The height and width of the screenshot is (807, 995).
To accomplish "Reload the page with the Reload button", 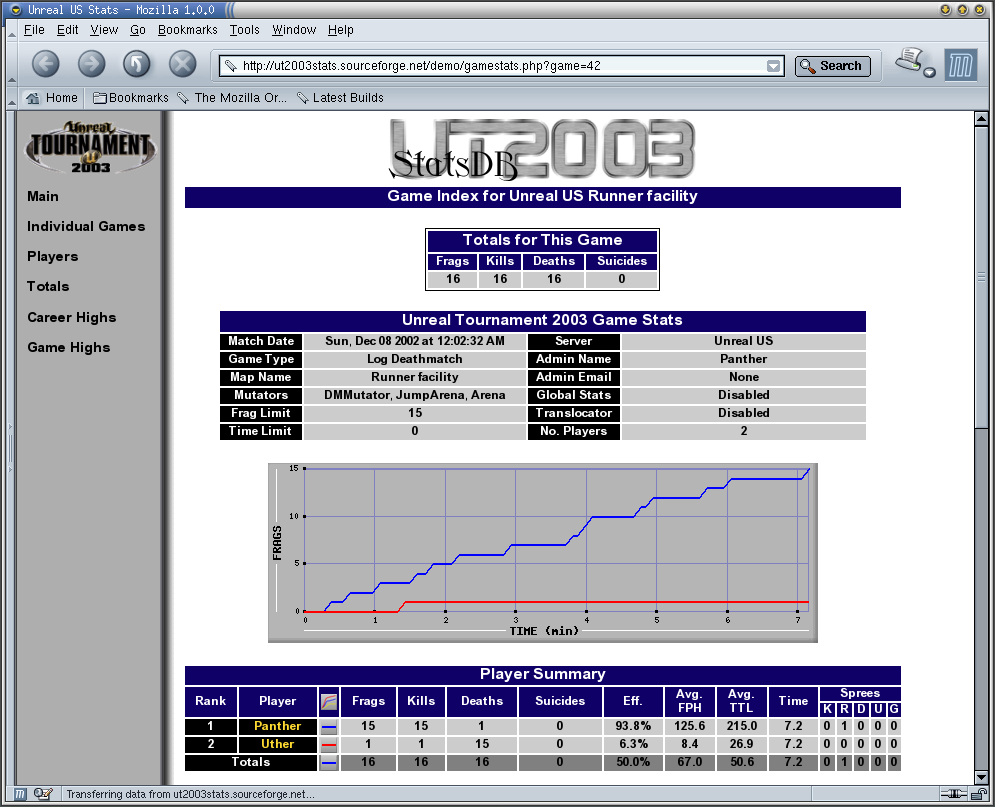I will (136, 64).
